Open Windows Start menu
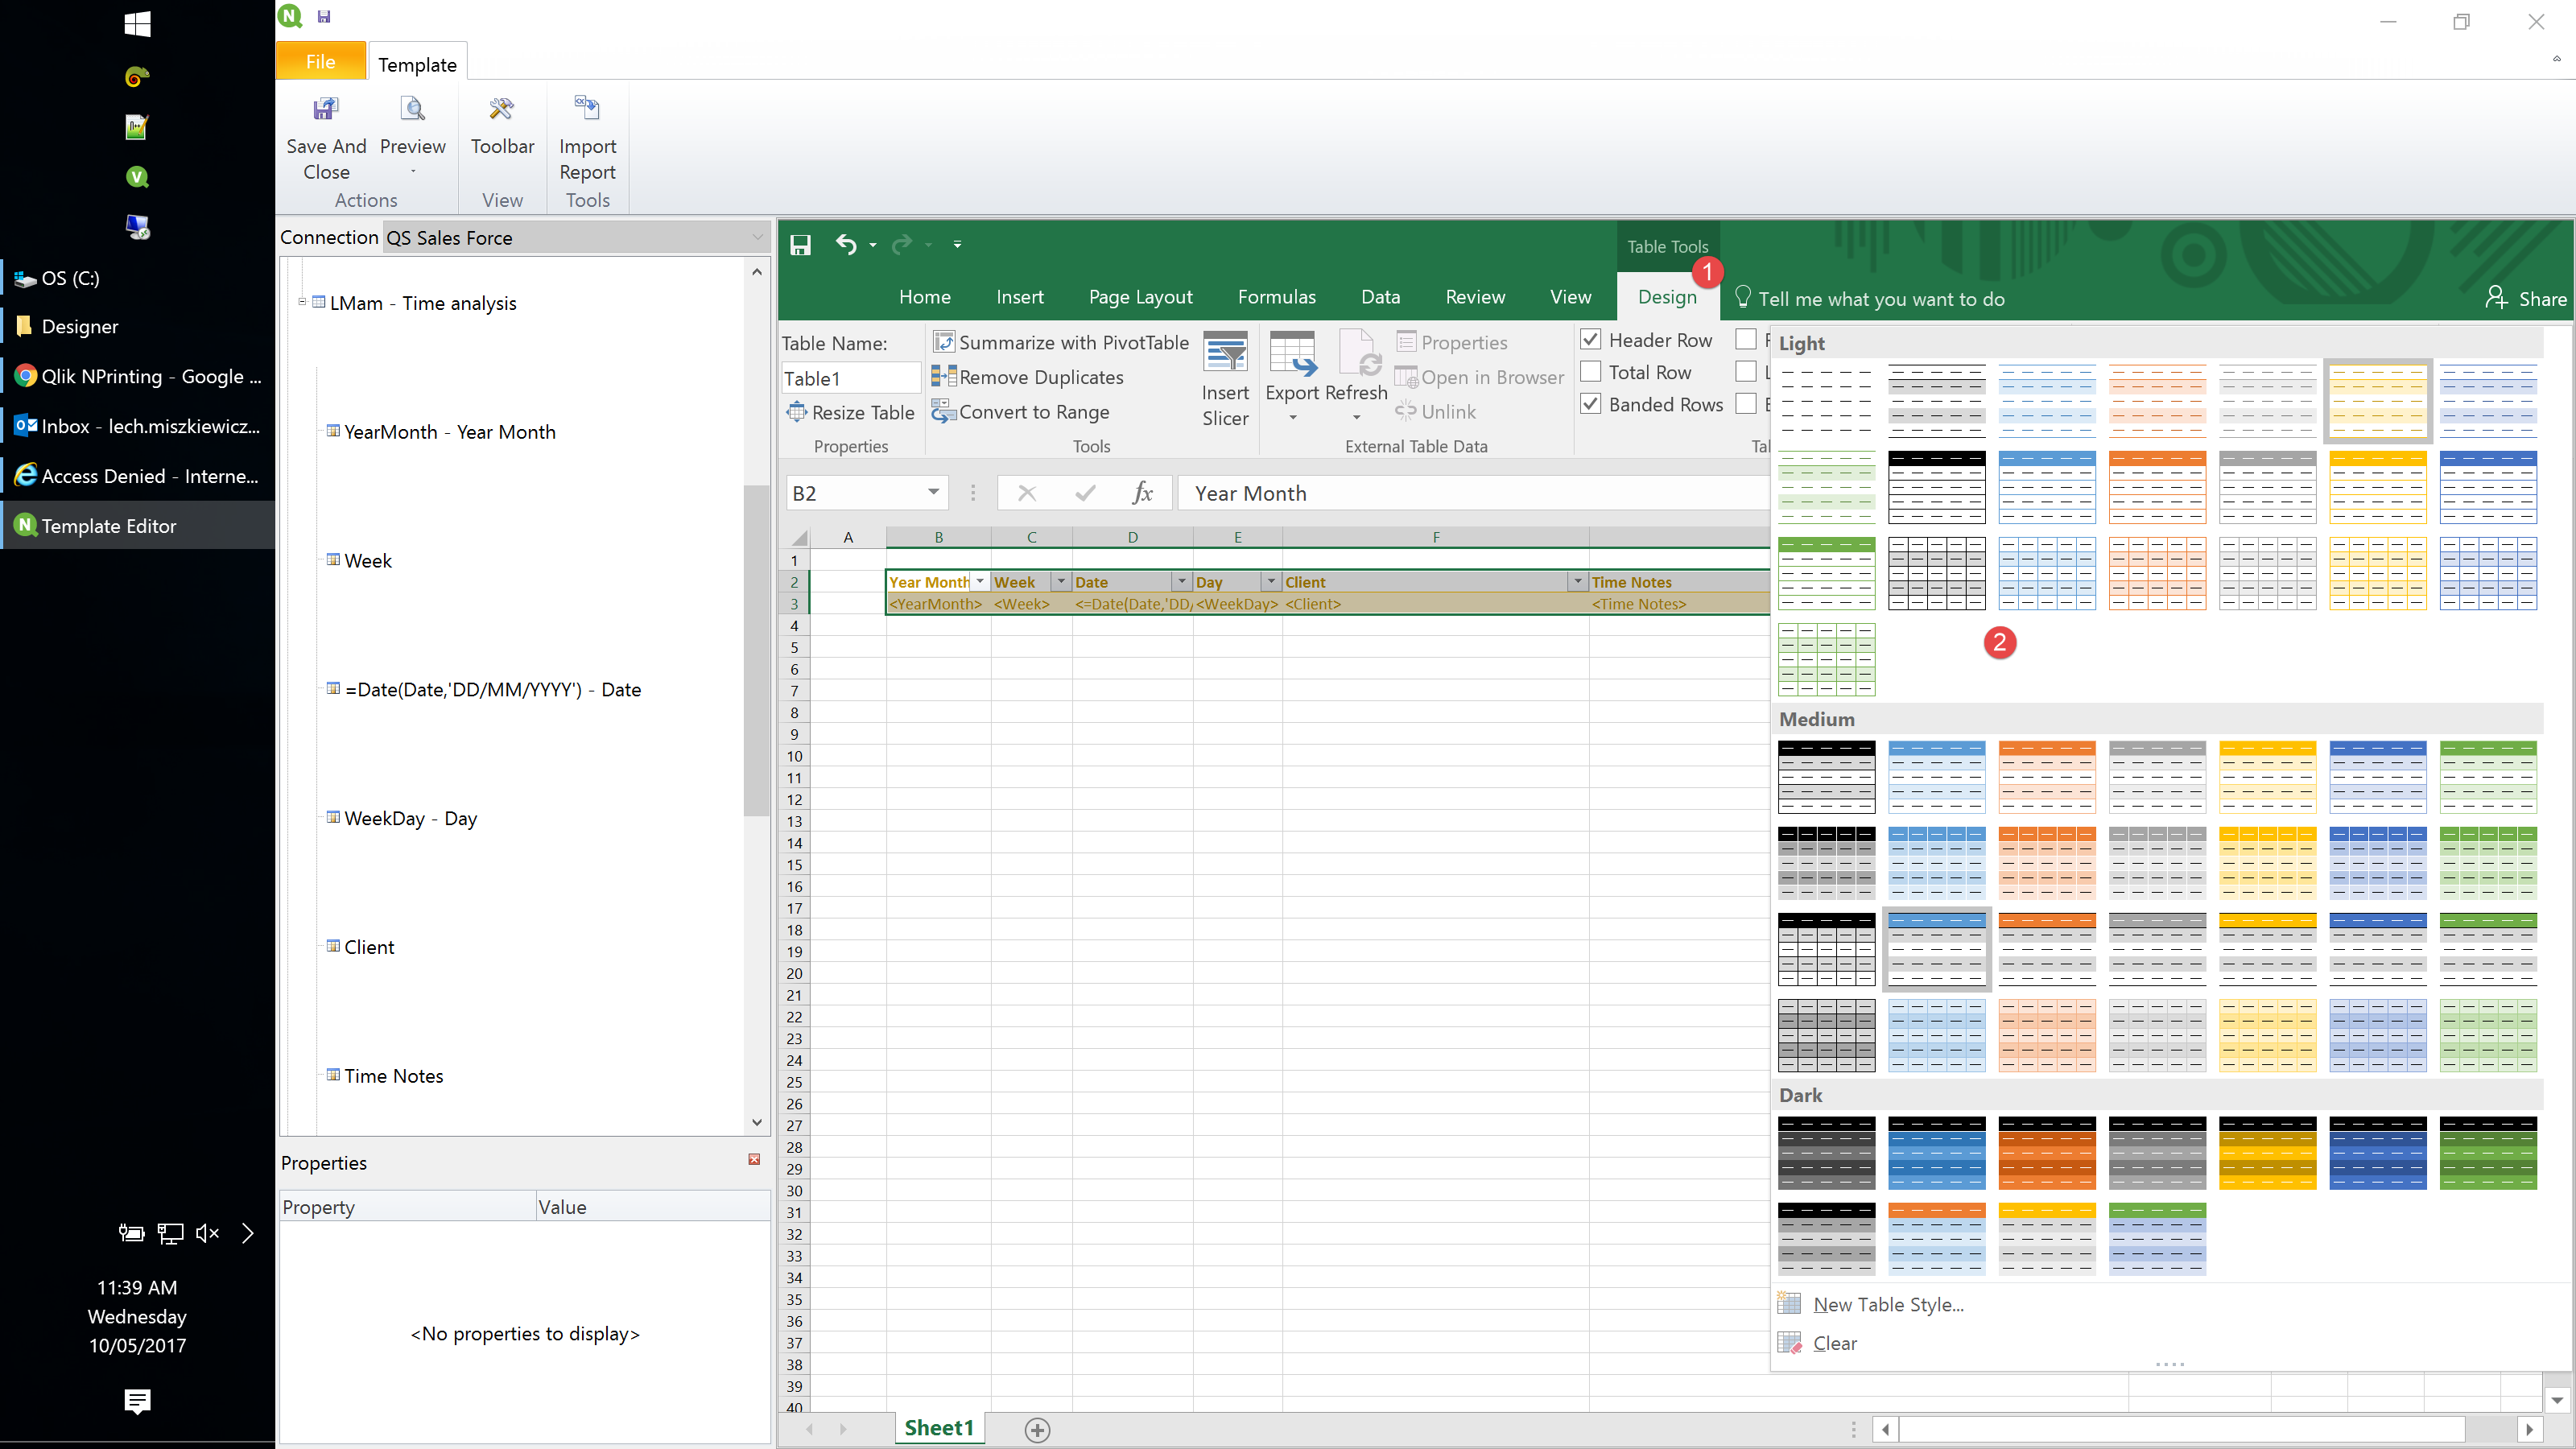Screen dimensions: 2576x1449 coord(137,24)
